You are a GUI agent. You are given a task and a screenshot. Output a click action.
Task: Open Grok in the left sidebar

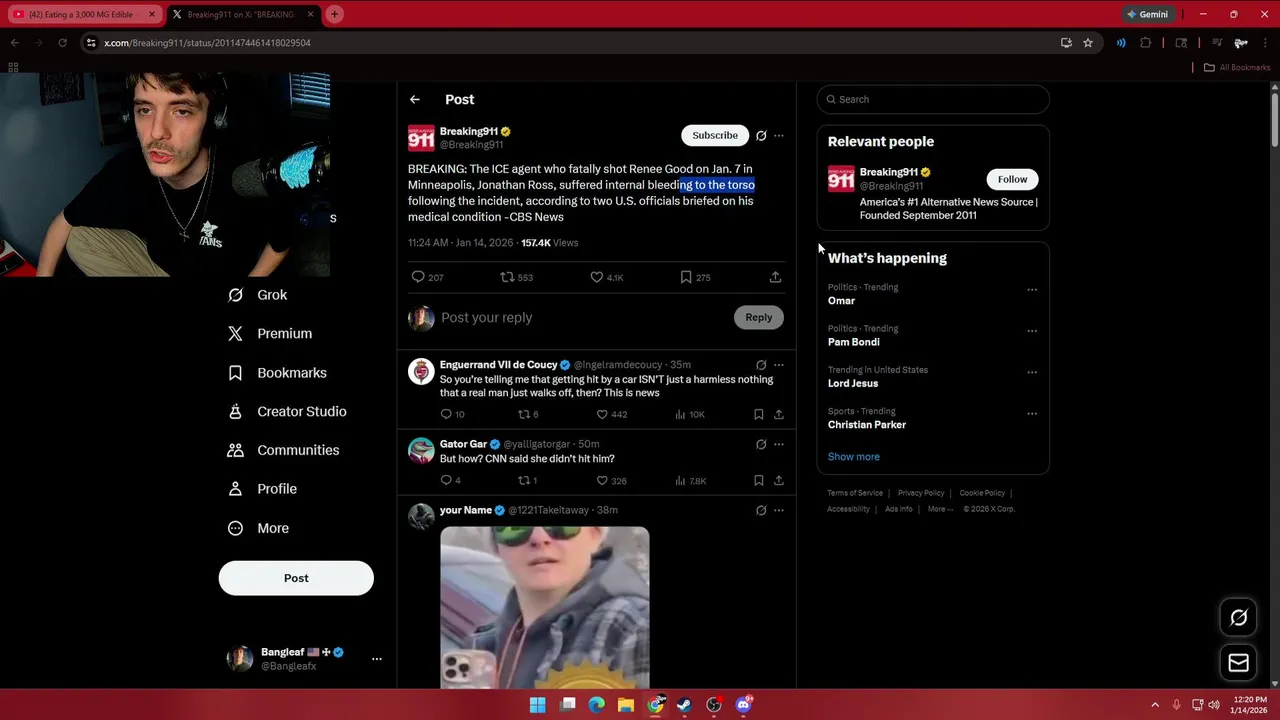[x=258, y=295]
